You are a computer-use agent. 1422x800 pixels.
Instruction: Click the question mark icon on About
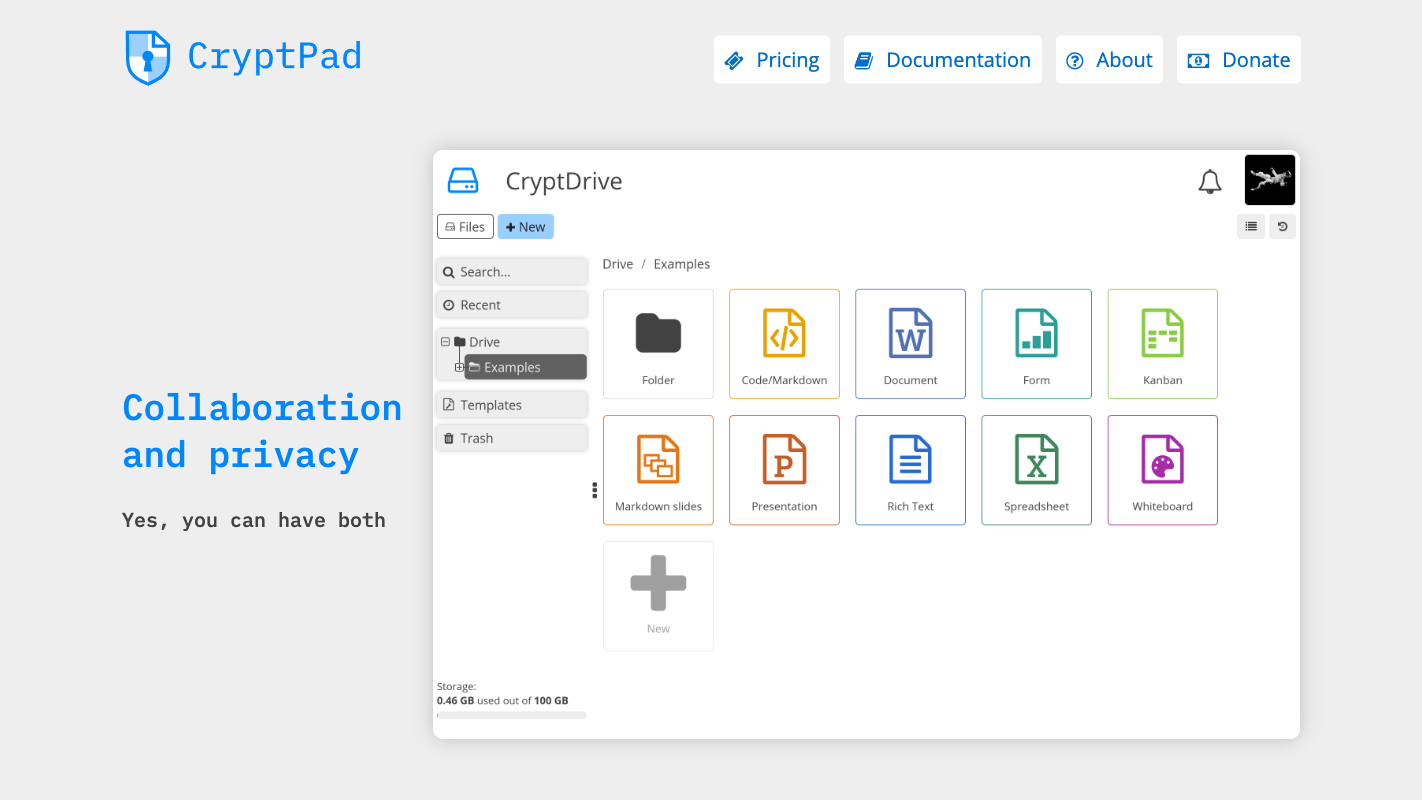[x=1075, y=61]
